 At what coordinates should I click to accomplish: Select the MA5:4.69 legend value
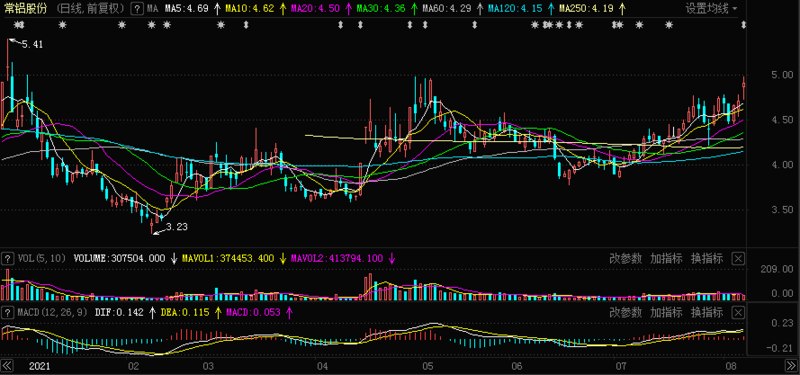pyautogui.click(x=187, y=9)
